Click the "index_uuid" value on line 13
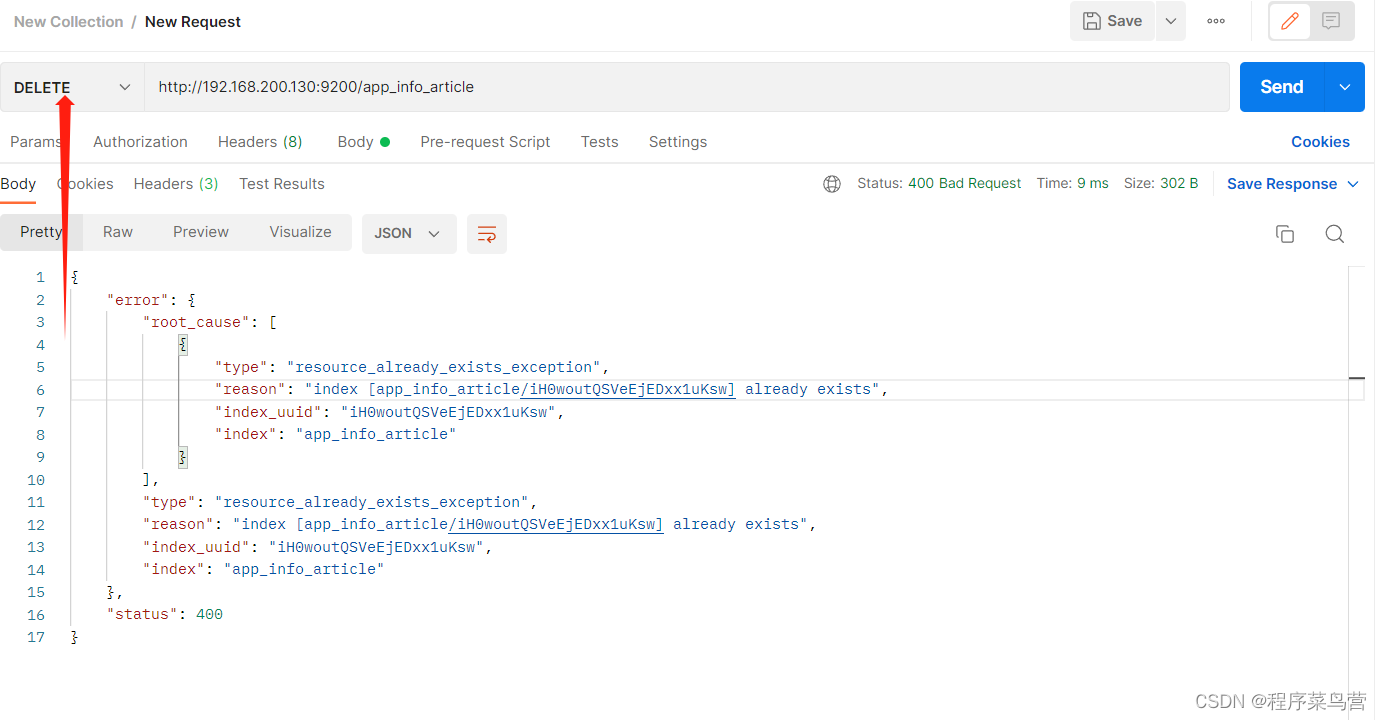This screenshot has width=1382, height=720. pyautogui.click(x=377, y=547)
